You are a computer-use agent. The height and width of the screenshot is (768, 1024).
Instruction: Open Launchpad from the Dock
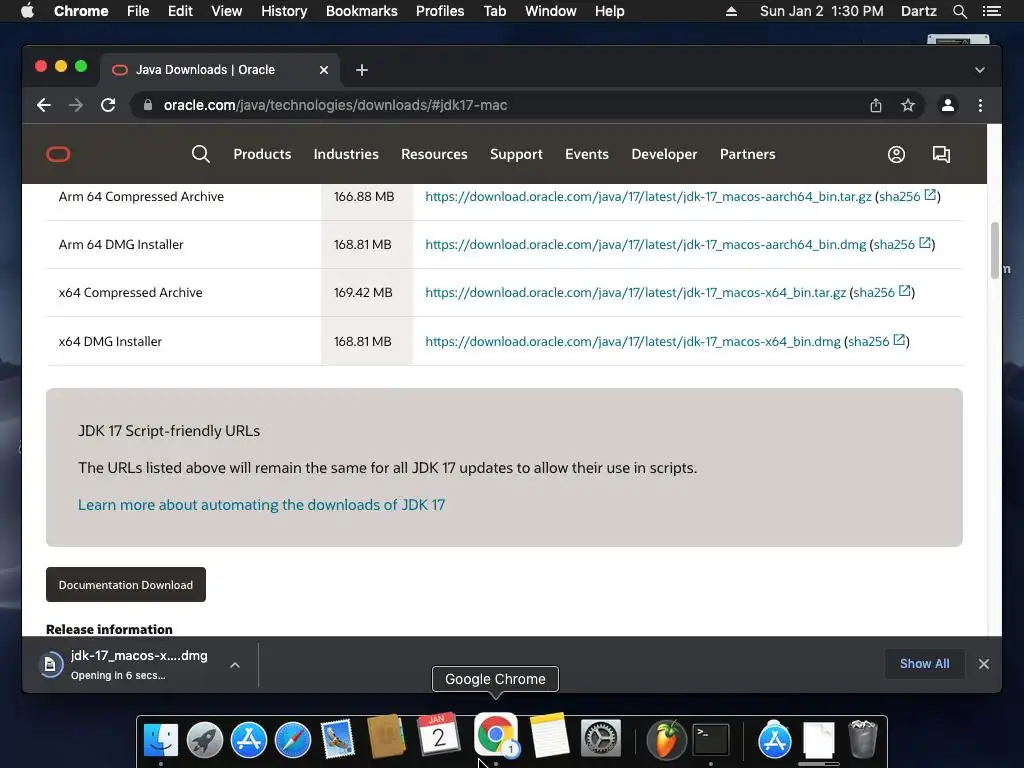[x=205, y=739]
